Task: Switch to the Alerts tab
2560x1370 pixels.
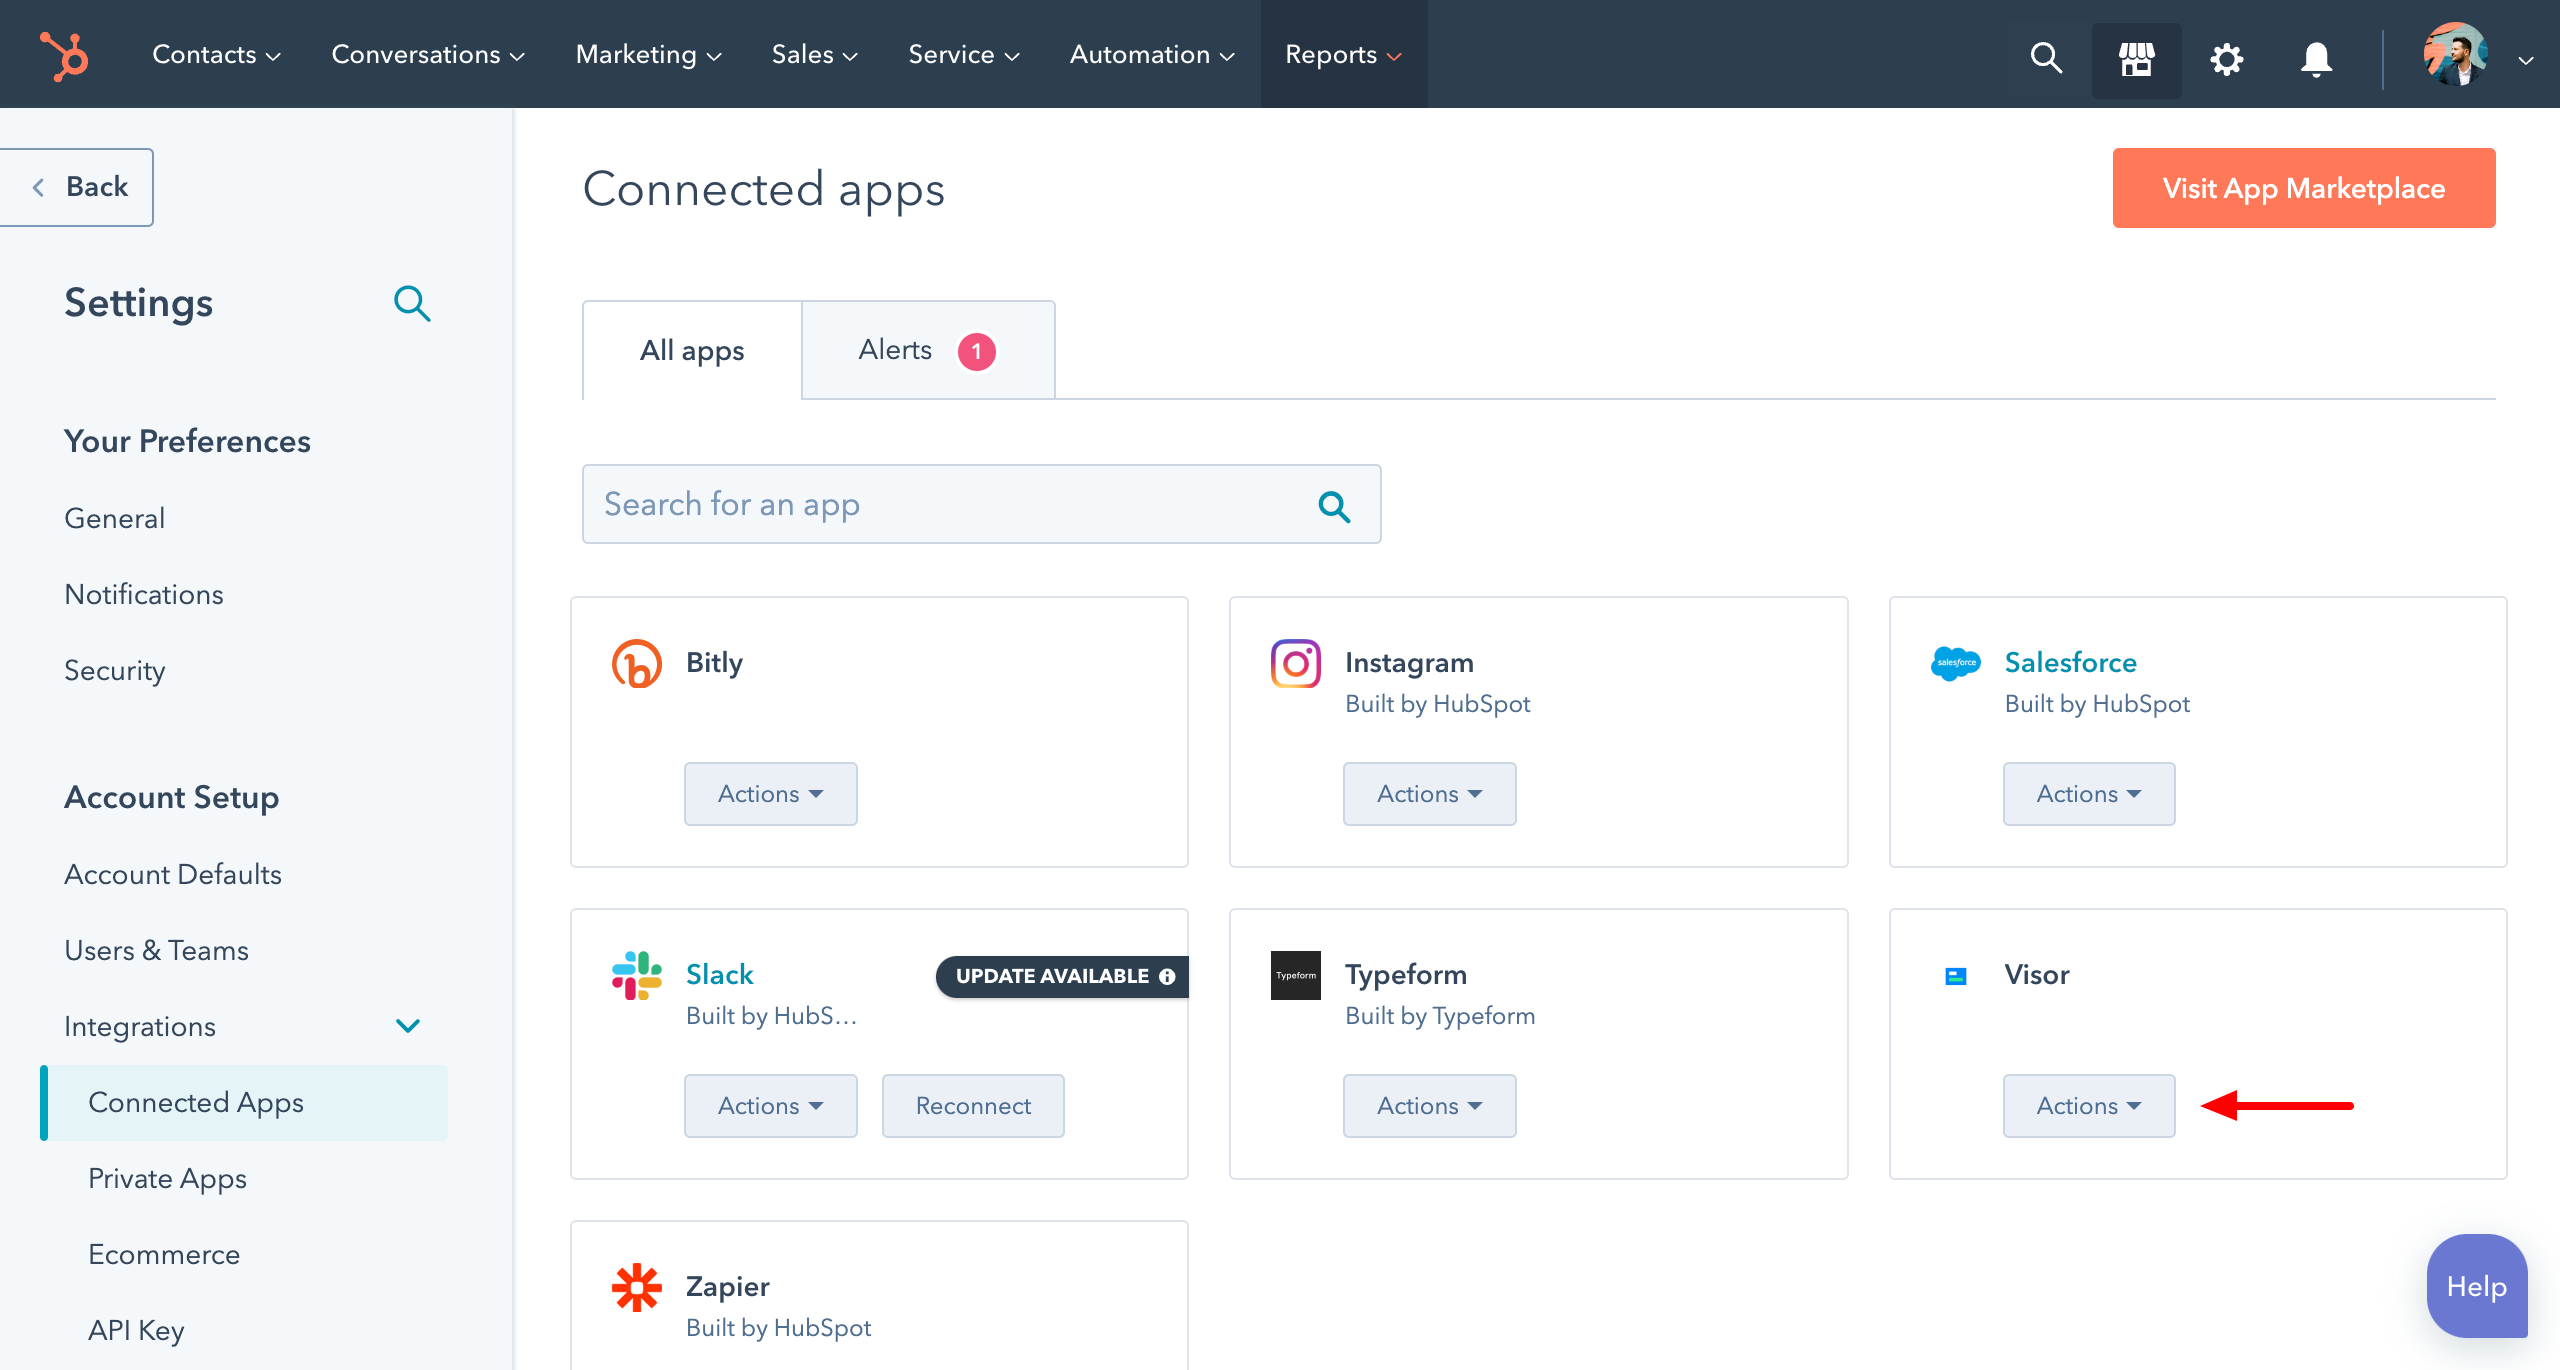Action: click(x=928, y=350)
